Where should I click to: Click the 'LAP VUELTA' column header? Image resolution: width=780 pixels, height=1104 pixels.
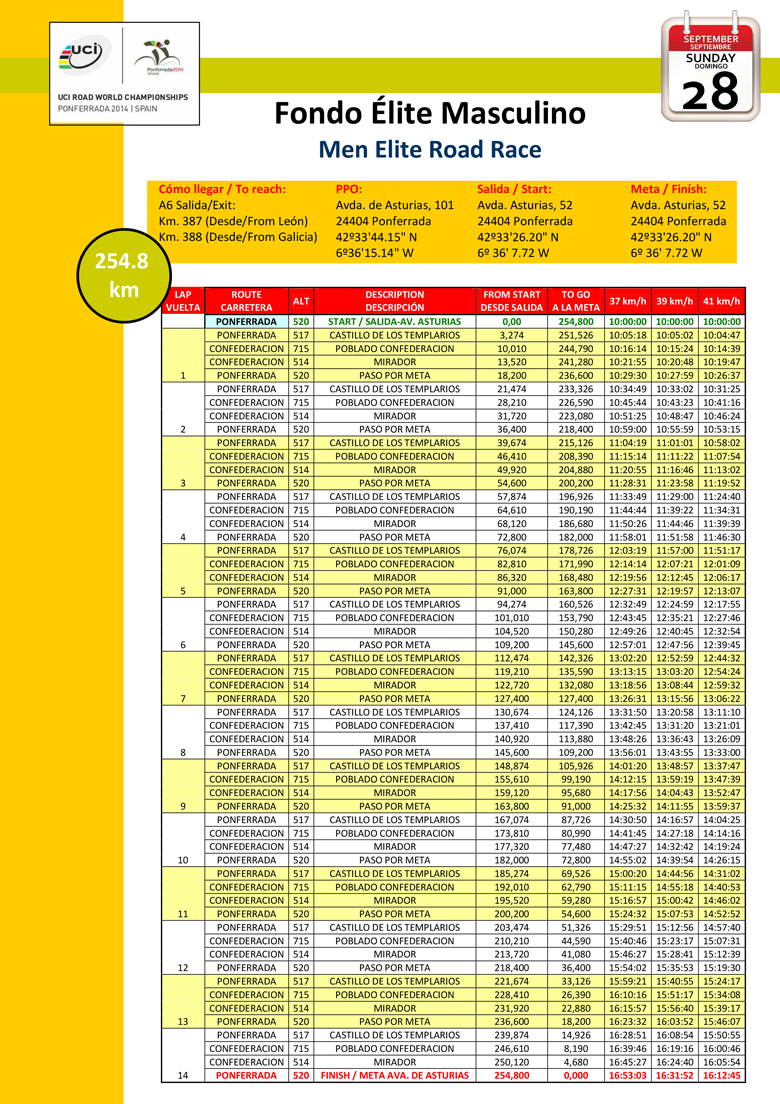click(183, 301)
